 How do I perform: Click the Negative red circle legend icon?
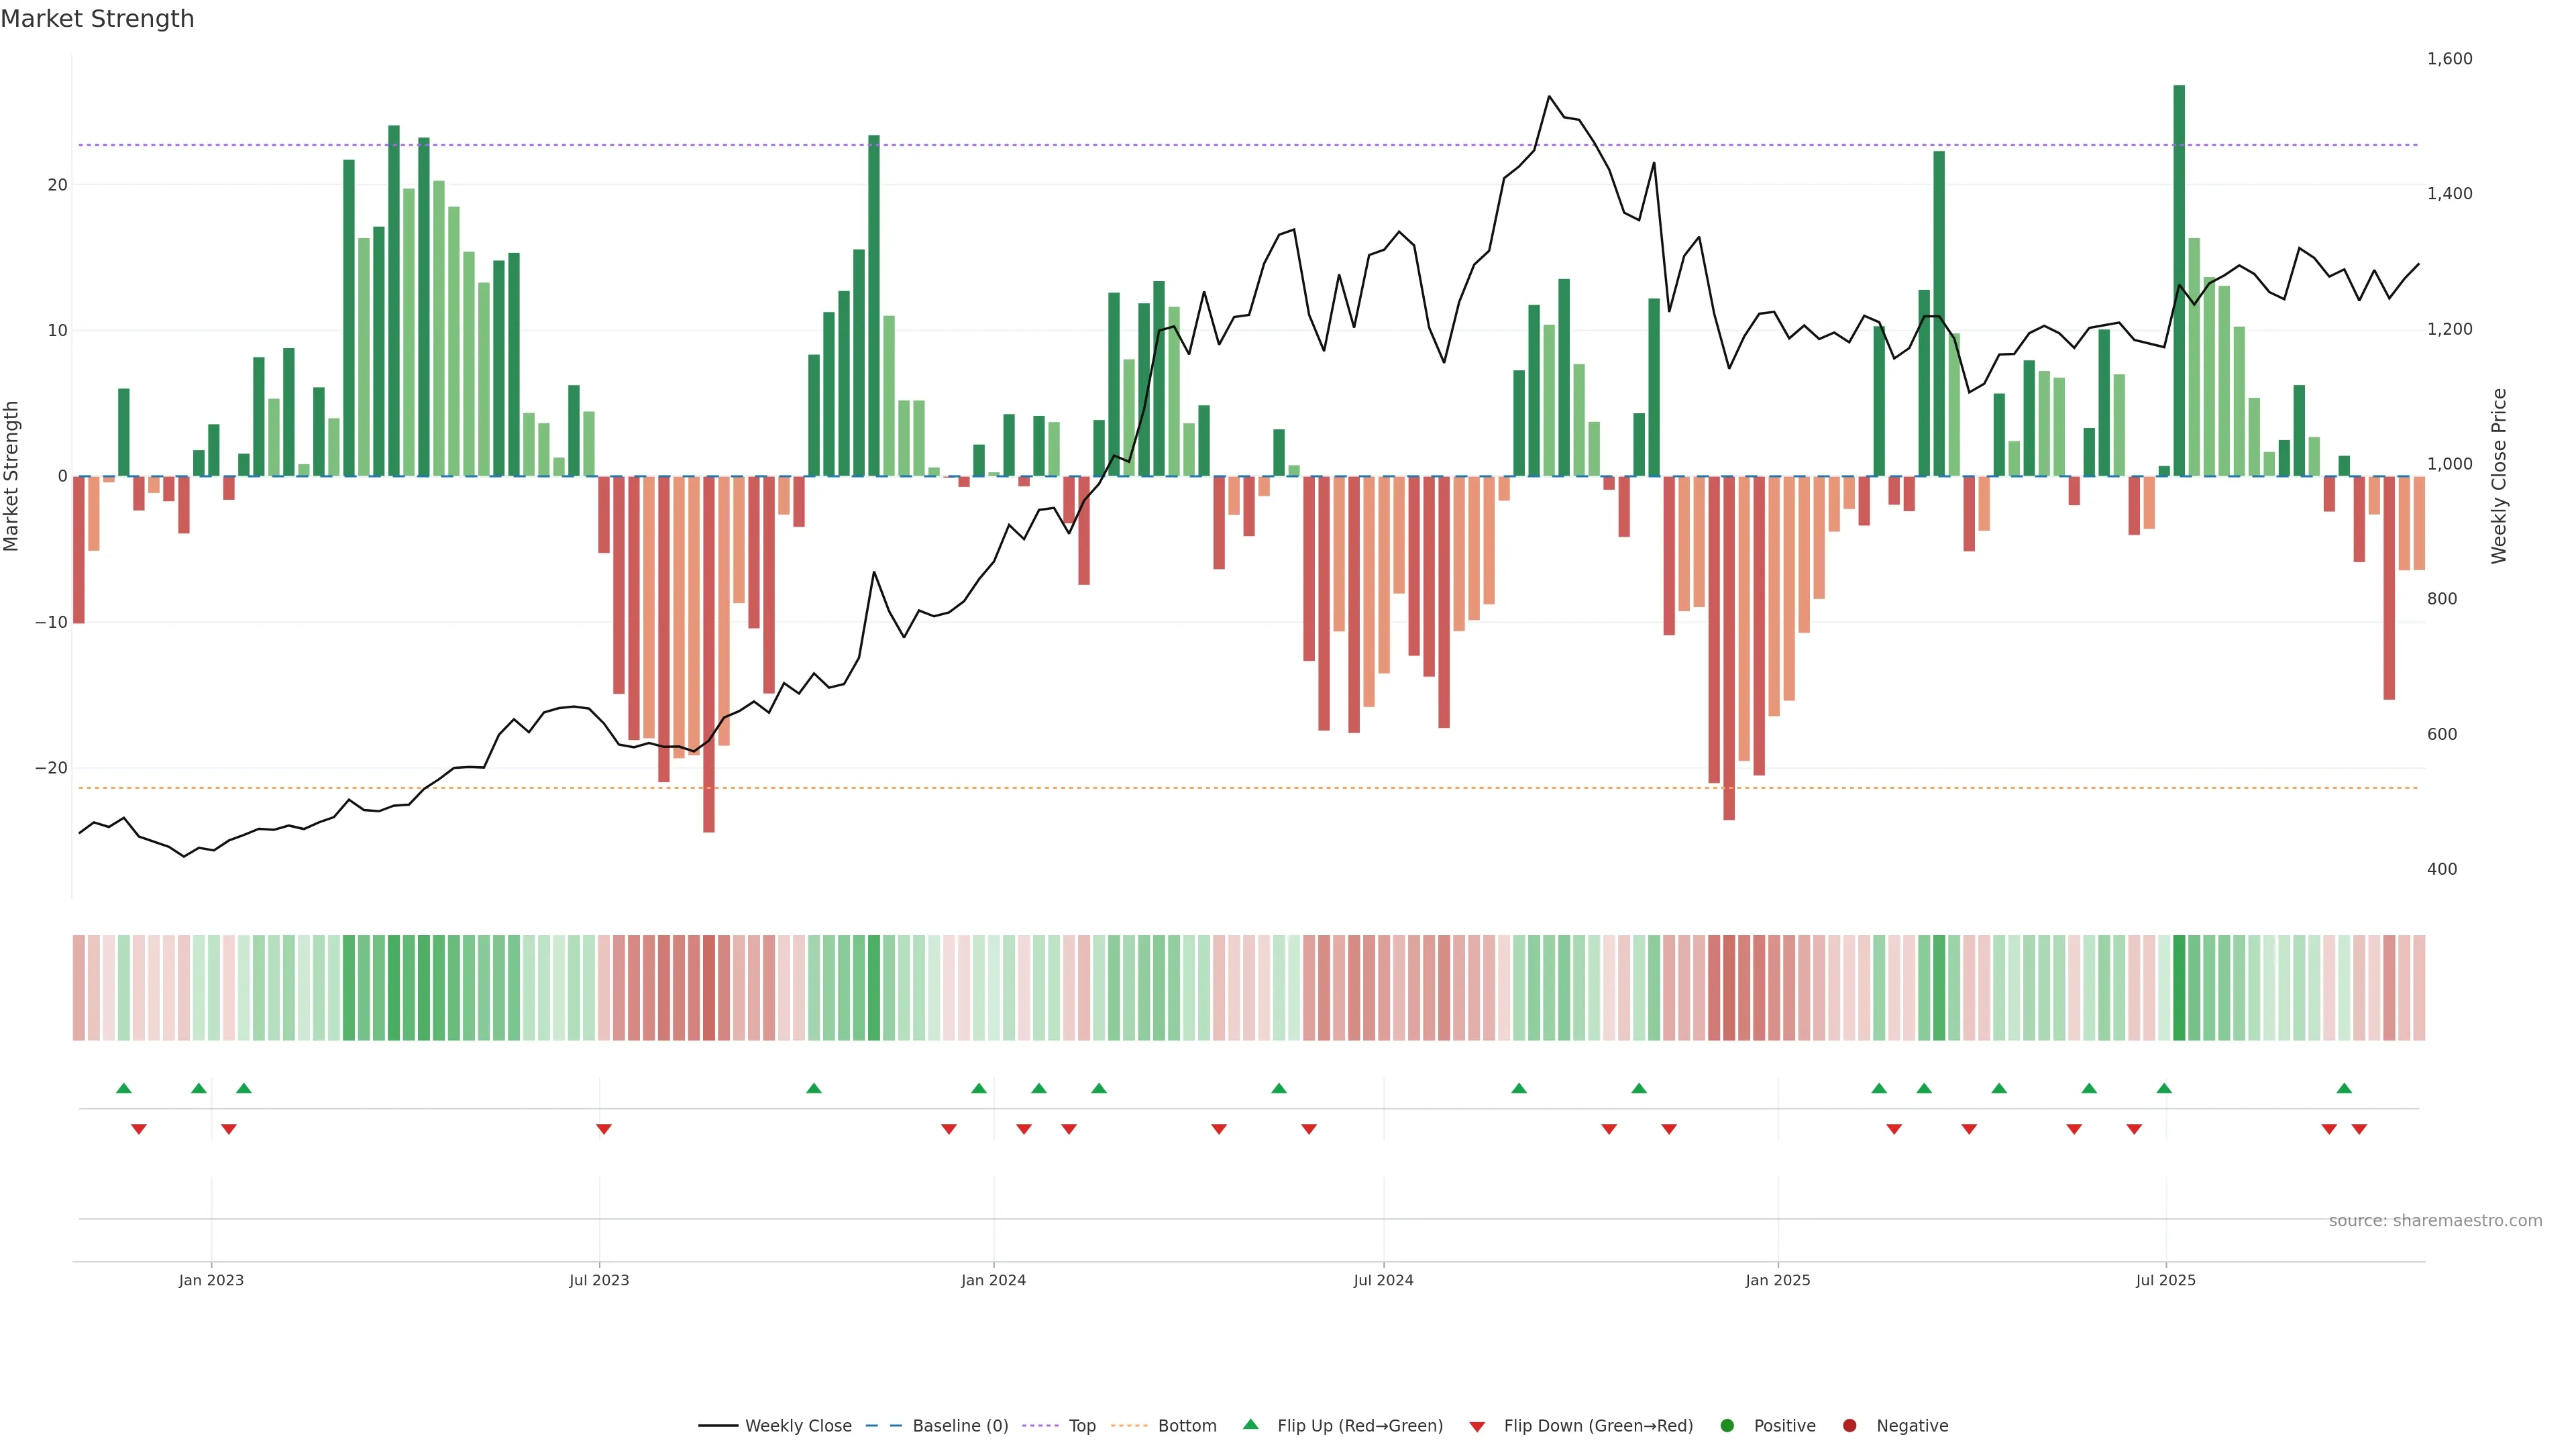[1849, 1426]
